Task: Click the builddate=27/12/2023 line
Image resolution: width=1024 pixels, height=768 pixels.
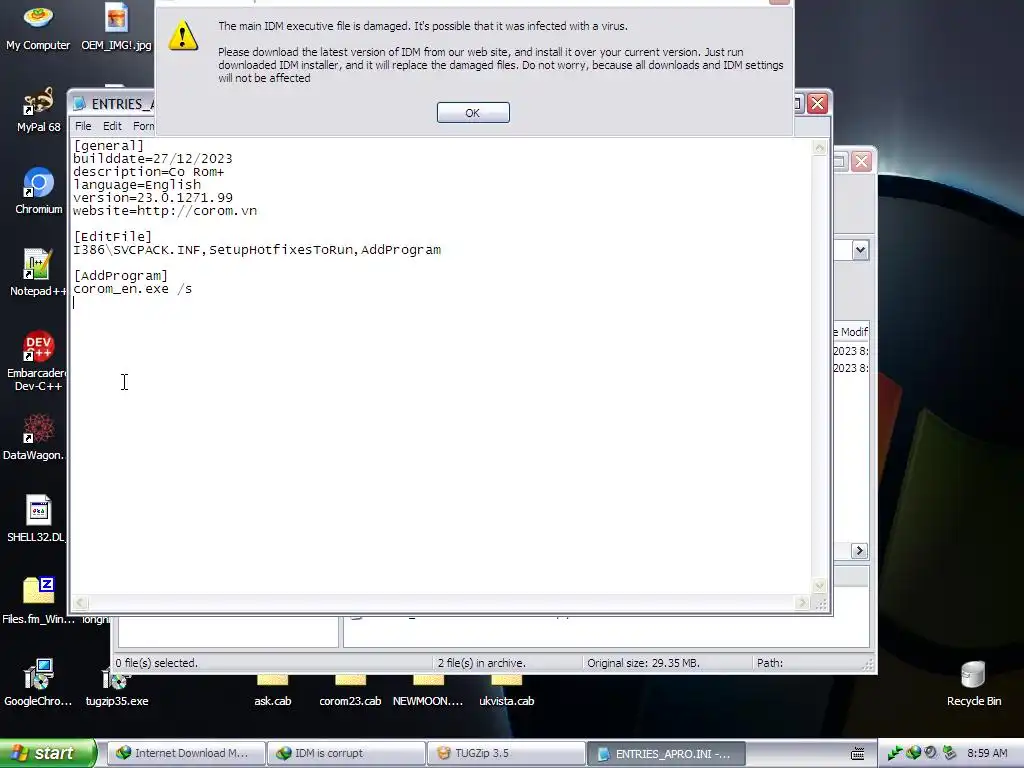Action: click(153, 159)
